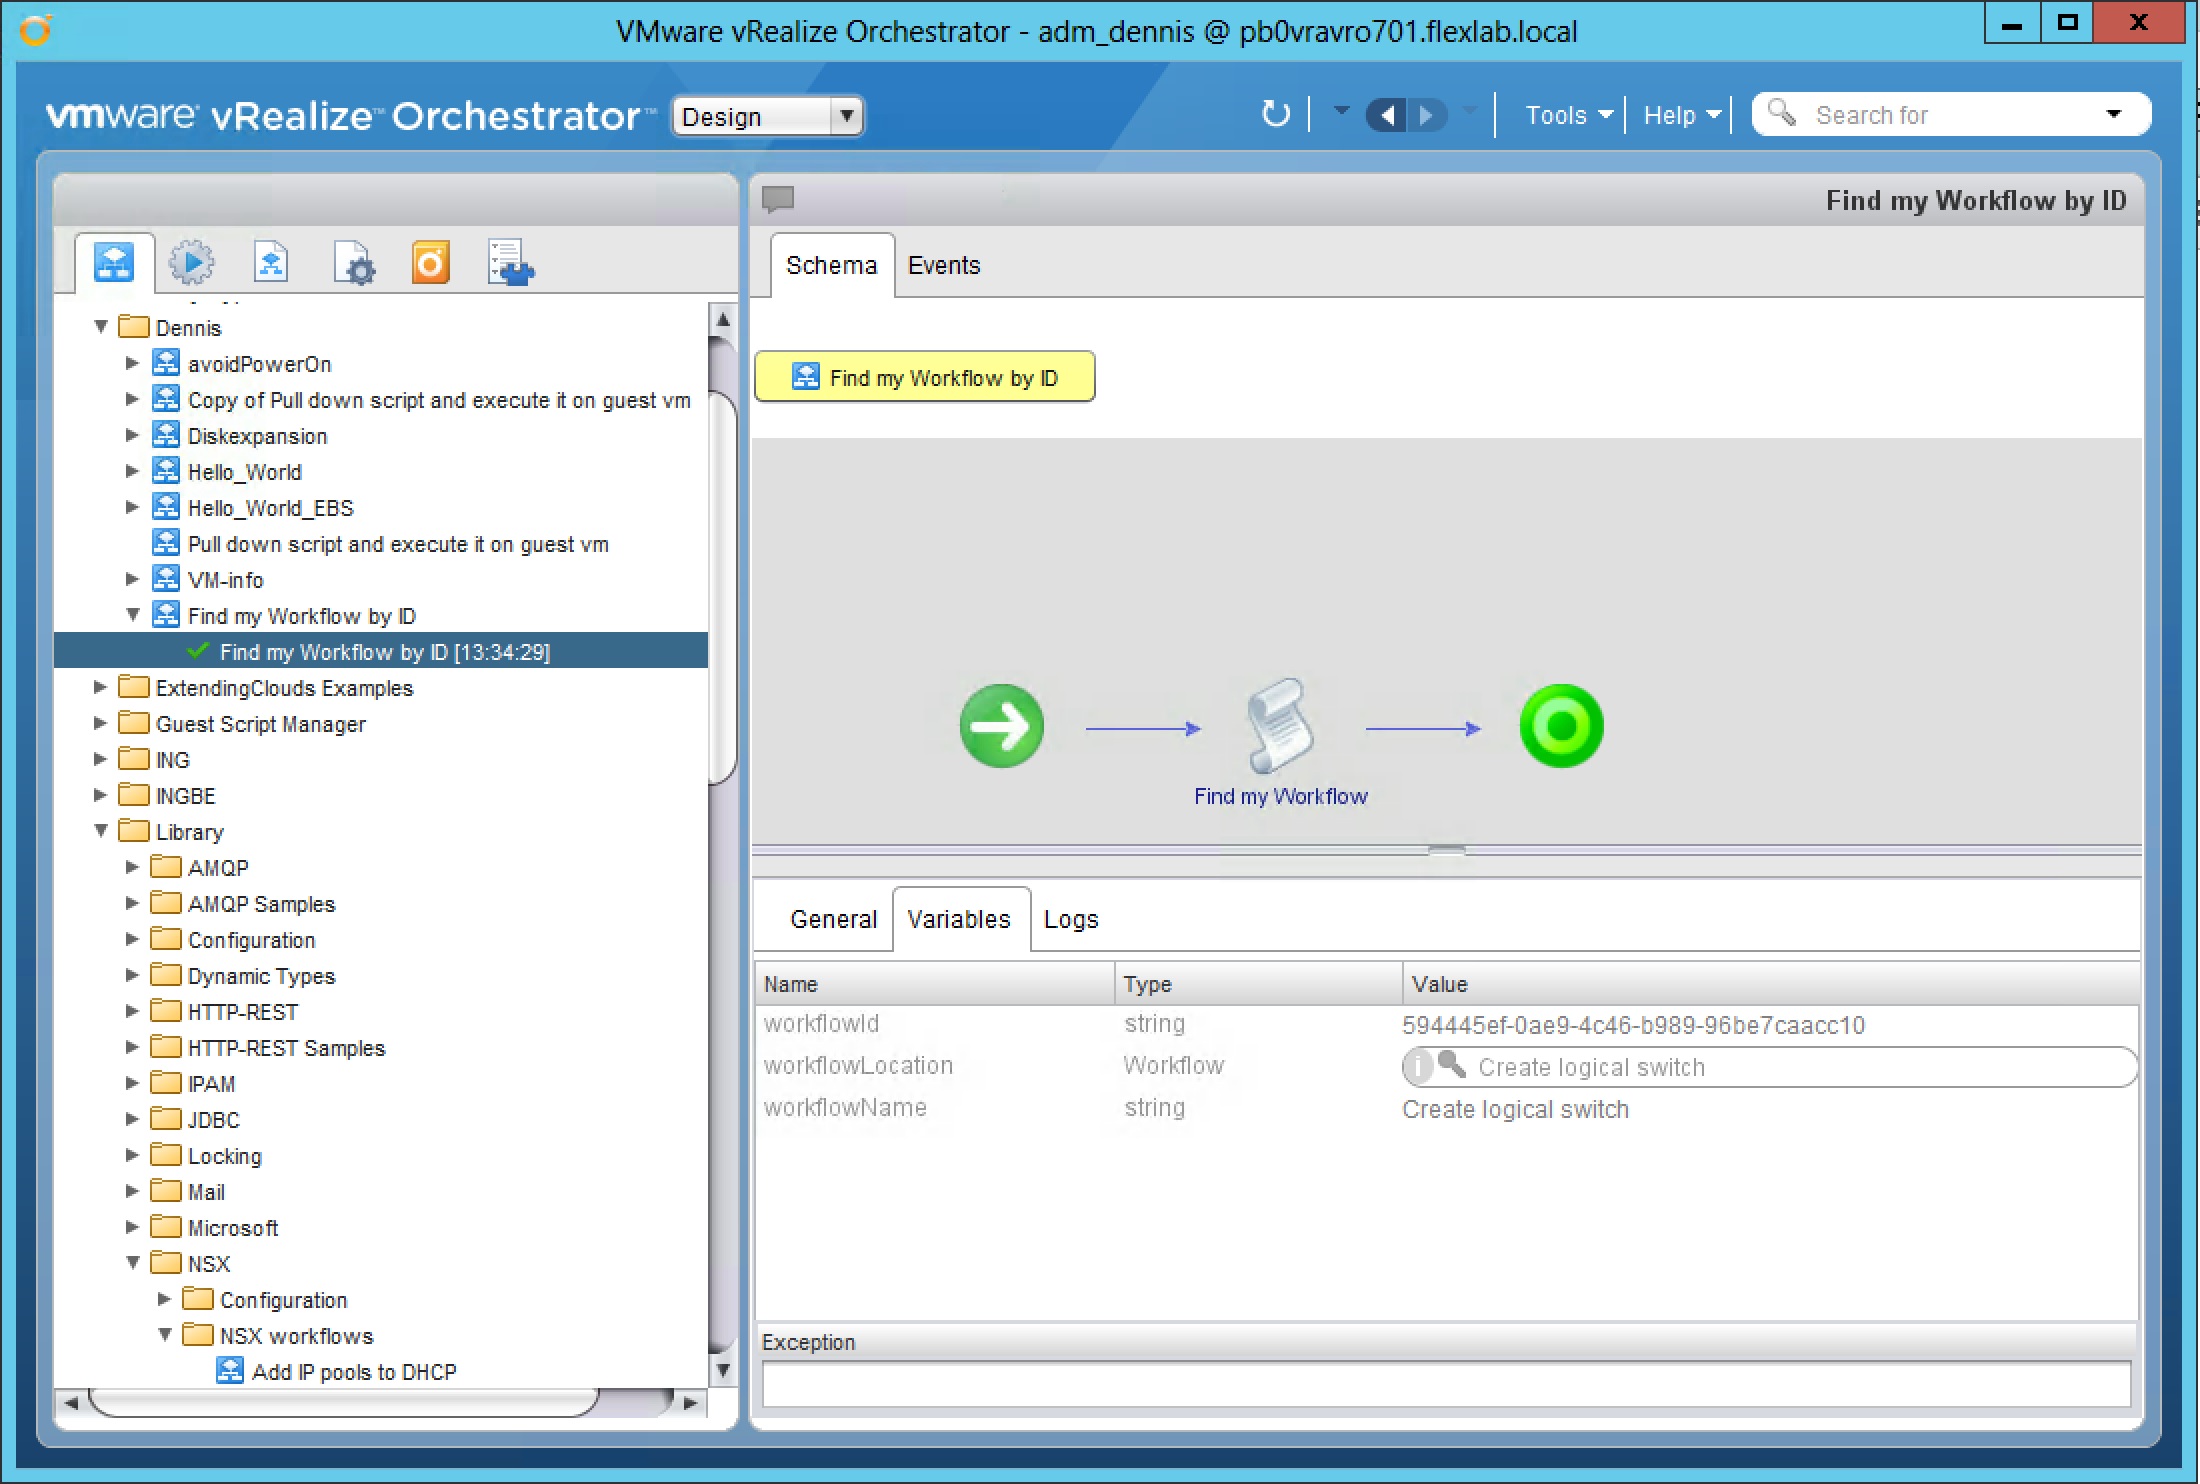
Task: Click the refresh icon in header
Action: (1275, 114)
